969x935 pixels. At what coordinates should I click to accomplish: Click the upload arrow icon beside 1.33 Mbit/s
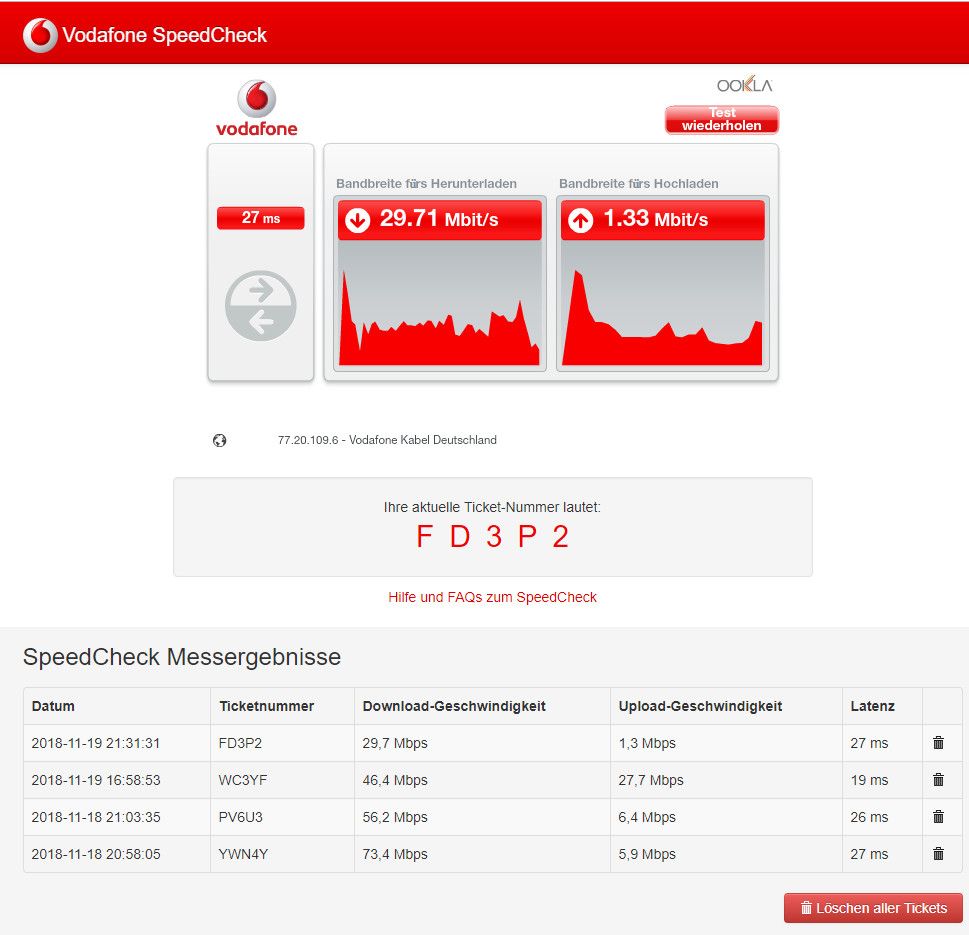(580, 220)
